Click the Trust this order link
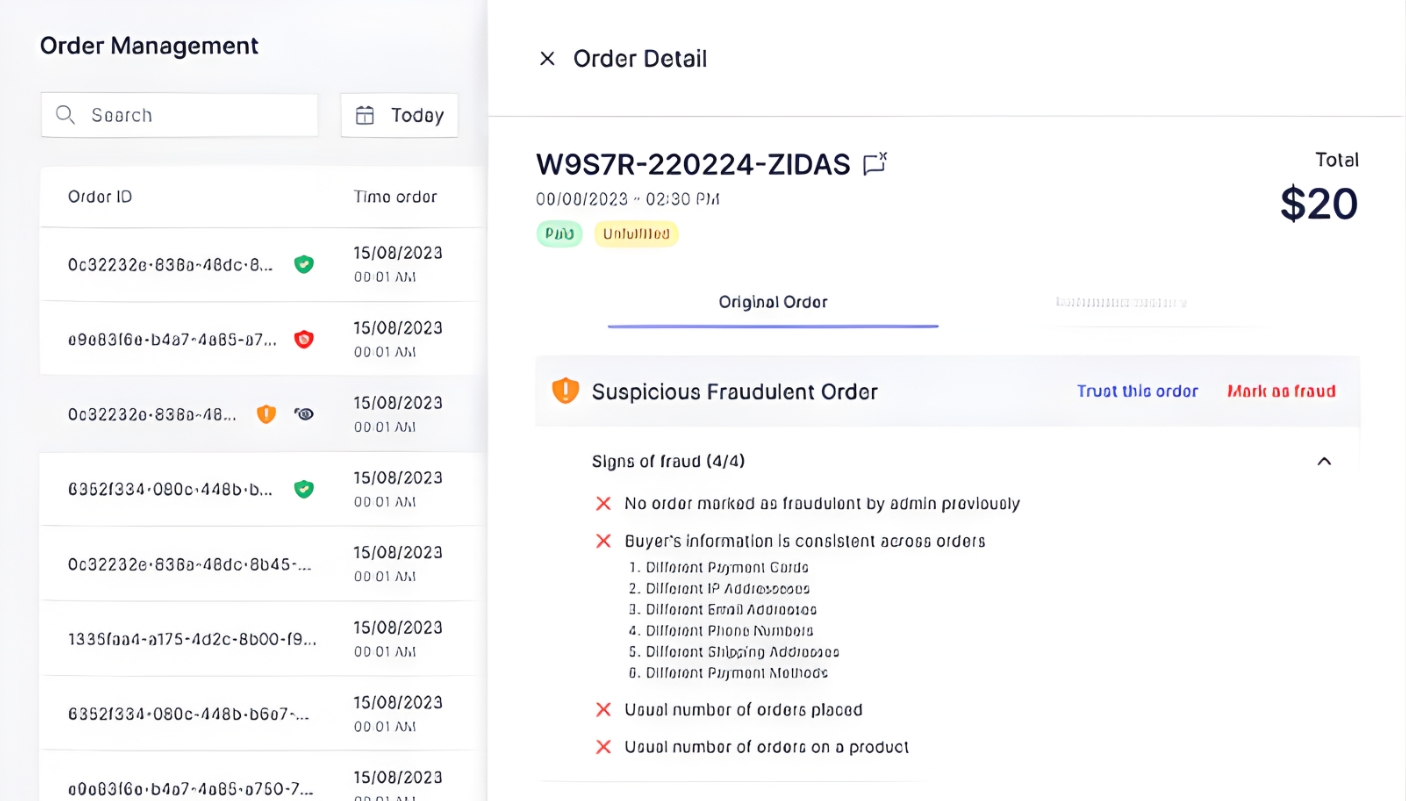1406x801 pixels. (1137, 391)
